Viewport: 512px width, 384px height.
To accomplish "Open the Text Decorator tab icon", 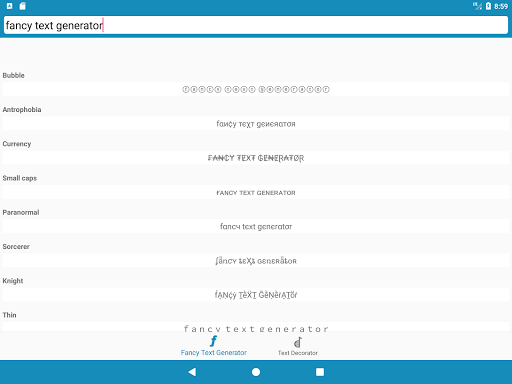I will pos(298,342).
